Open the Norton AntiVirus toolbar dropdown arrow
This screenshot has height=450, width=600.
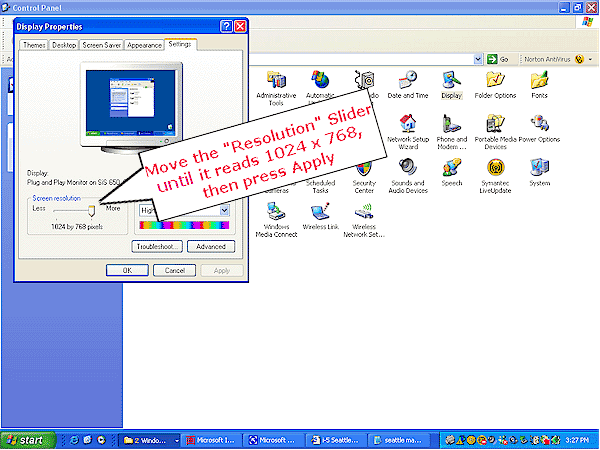[x=590, y=59]
